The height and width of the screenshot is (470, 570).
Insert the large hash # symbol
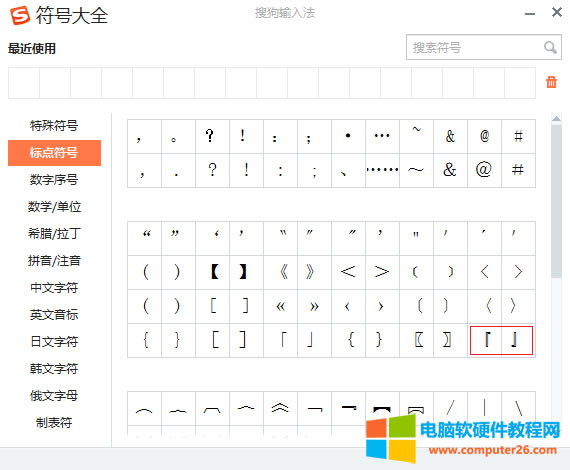pos(518,170)
